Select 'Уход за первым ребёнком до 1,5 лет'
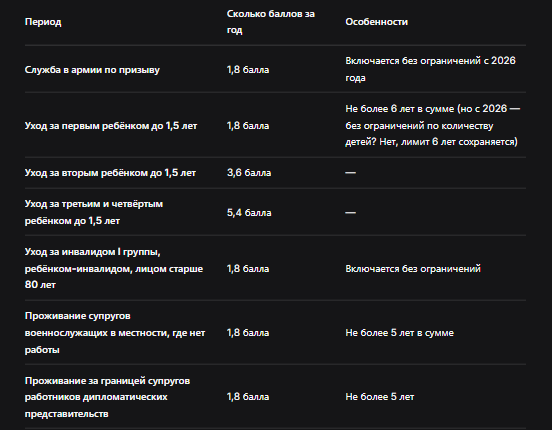This screenshot has width=552, height=430. click(x=111, y=126)
